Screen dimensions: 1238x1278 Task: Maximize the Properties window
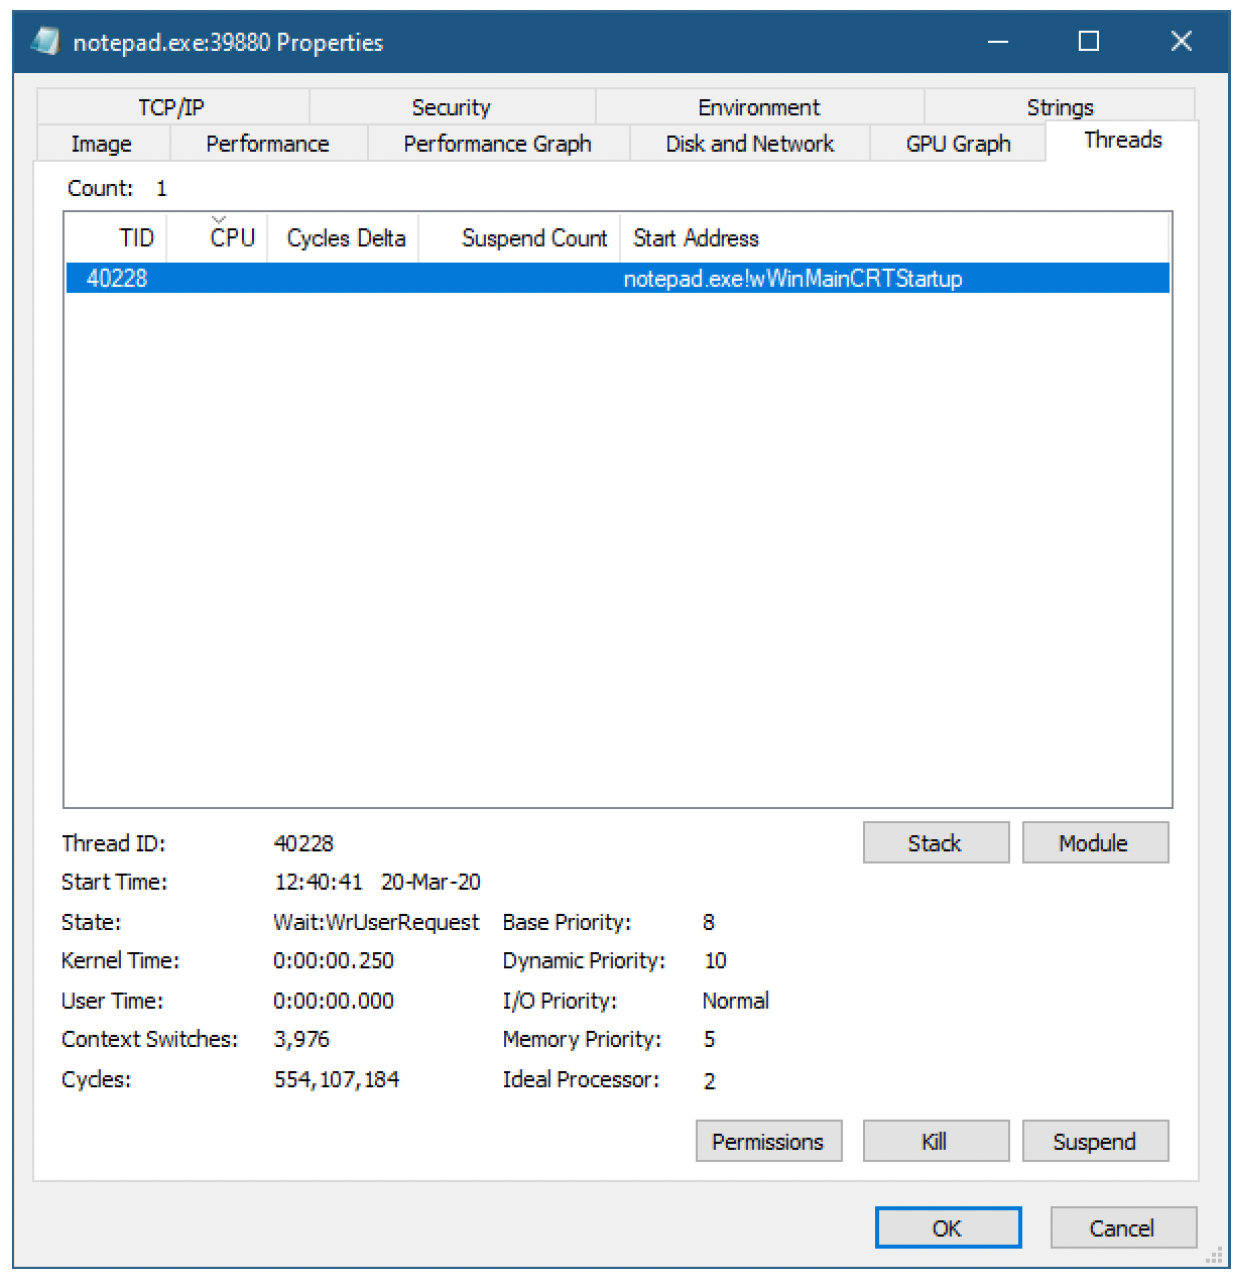pyautogui.click(x=1089, y=41)
